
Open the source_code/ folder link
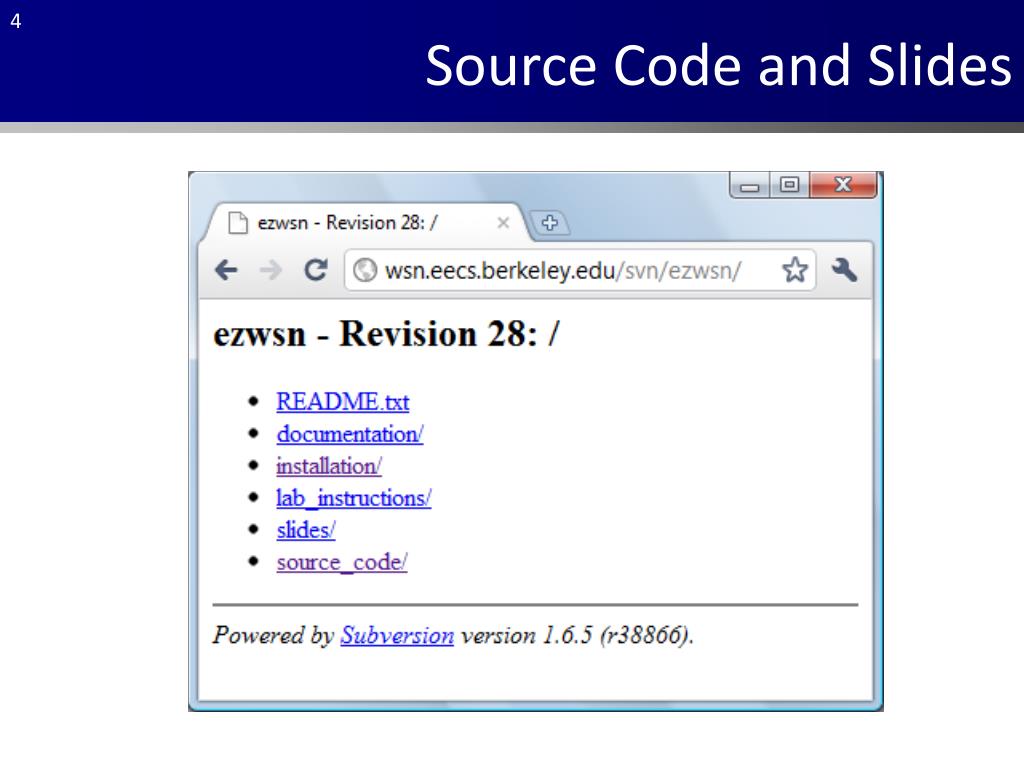tap(342, 562)
